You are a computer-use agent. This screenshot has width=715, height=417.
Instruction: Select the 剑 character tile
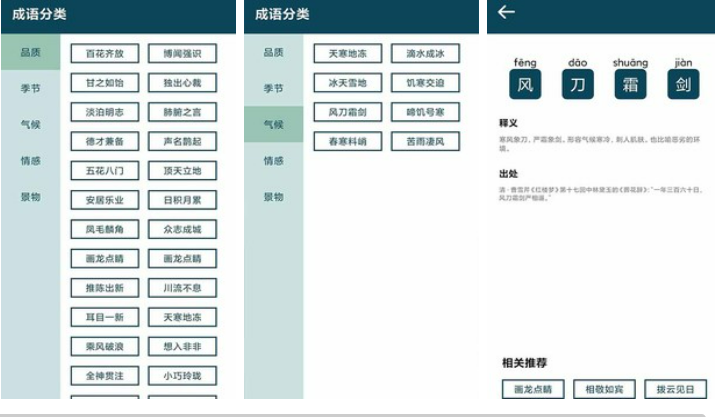tap(683, 85)
